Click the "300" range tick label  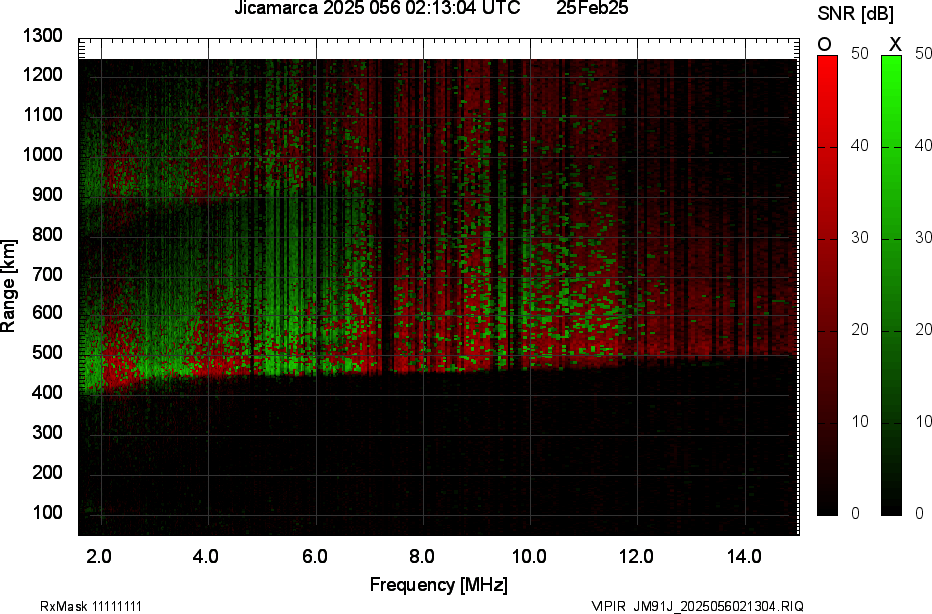point(46,432)
